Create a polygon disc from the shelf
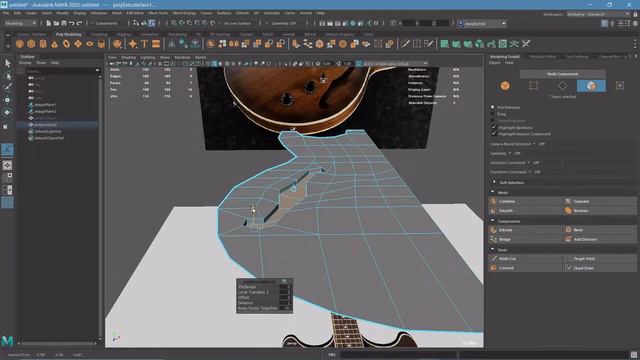The width and height of the screenshot is (640, 360). 89,44
